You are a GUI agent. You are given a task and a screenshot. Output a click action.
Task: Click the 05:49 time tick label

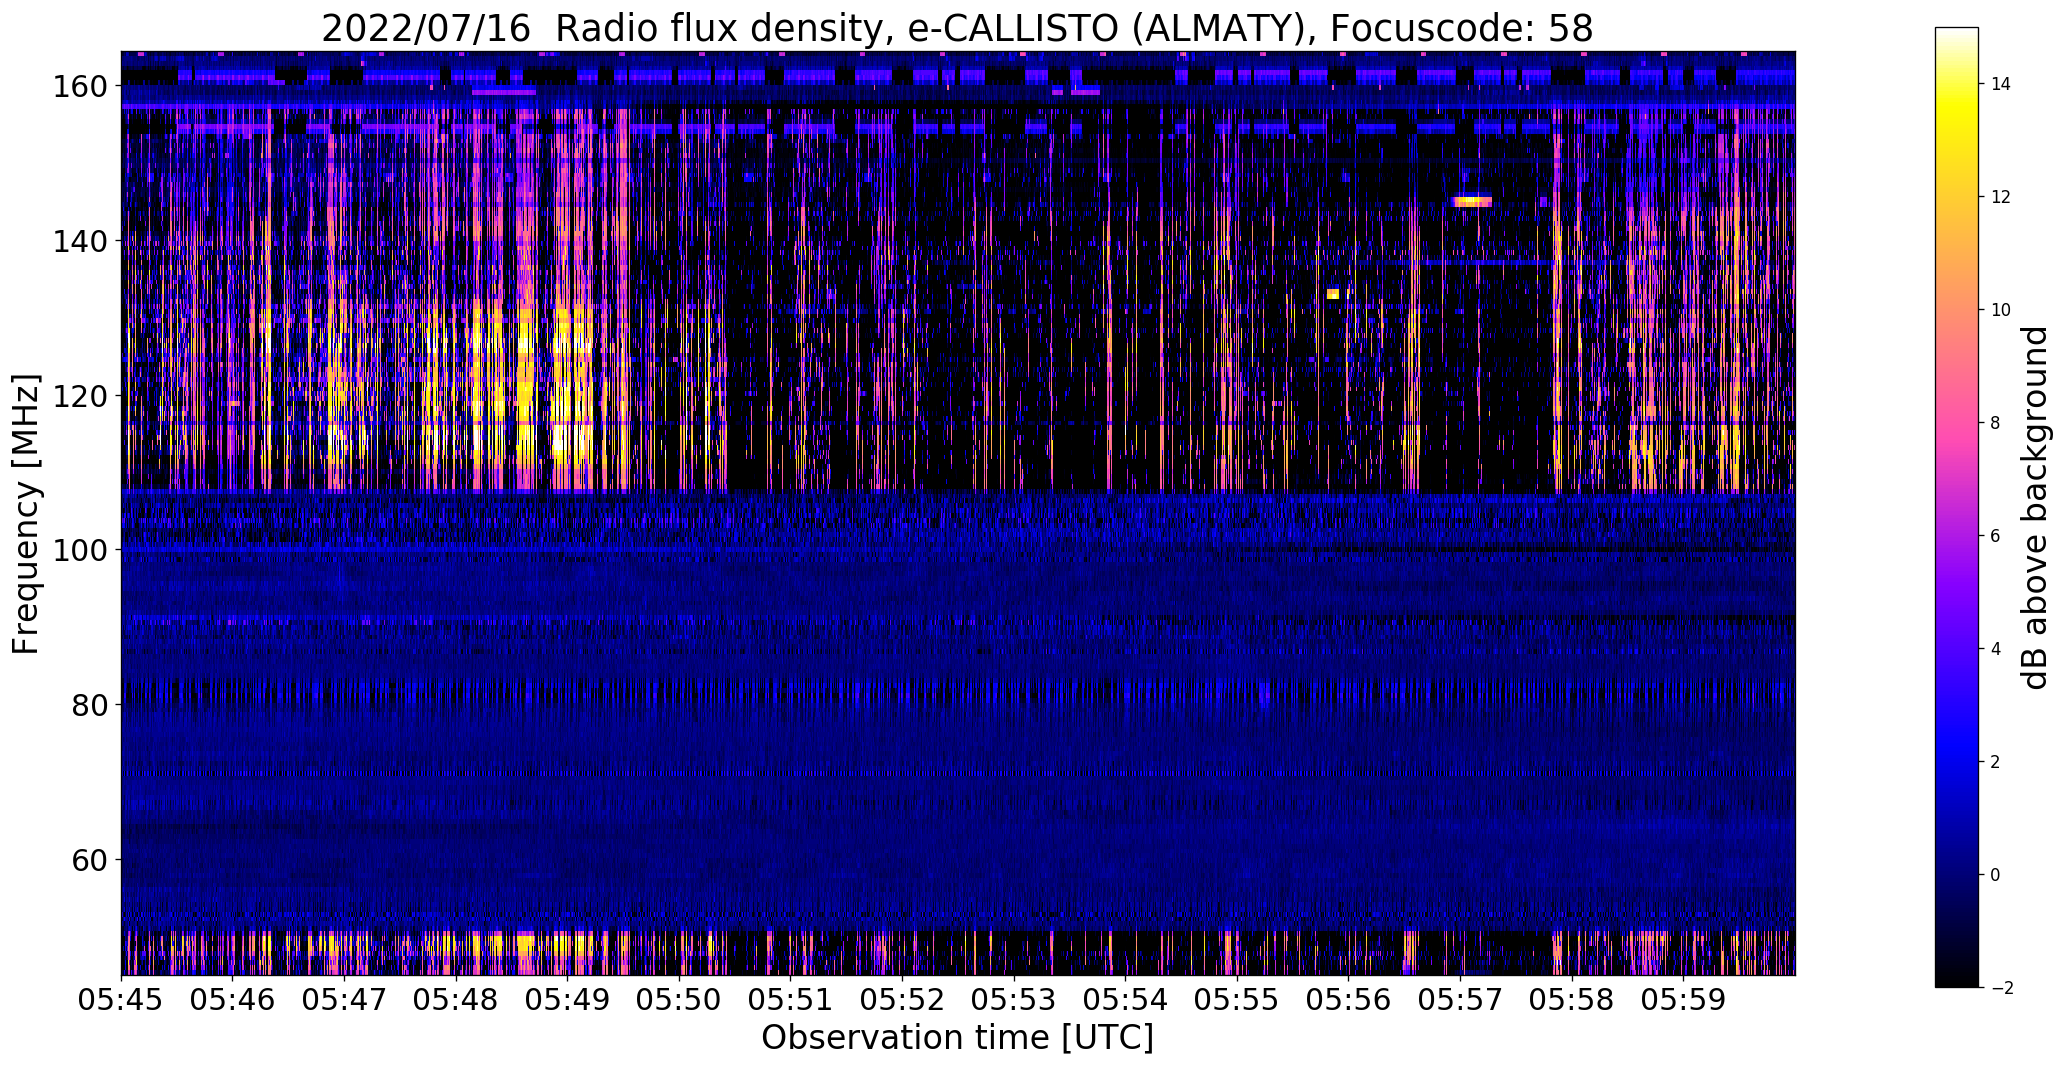coord(568,999)
